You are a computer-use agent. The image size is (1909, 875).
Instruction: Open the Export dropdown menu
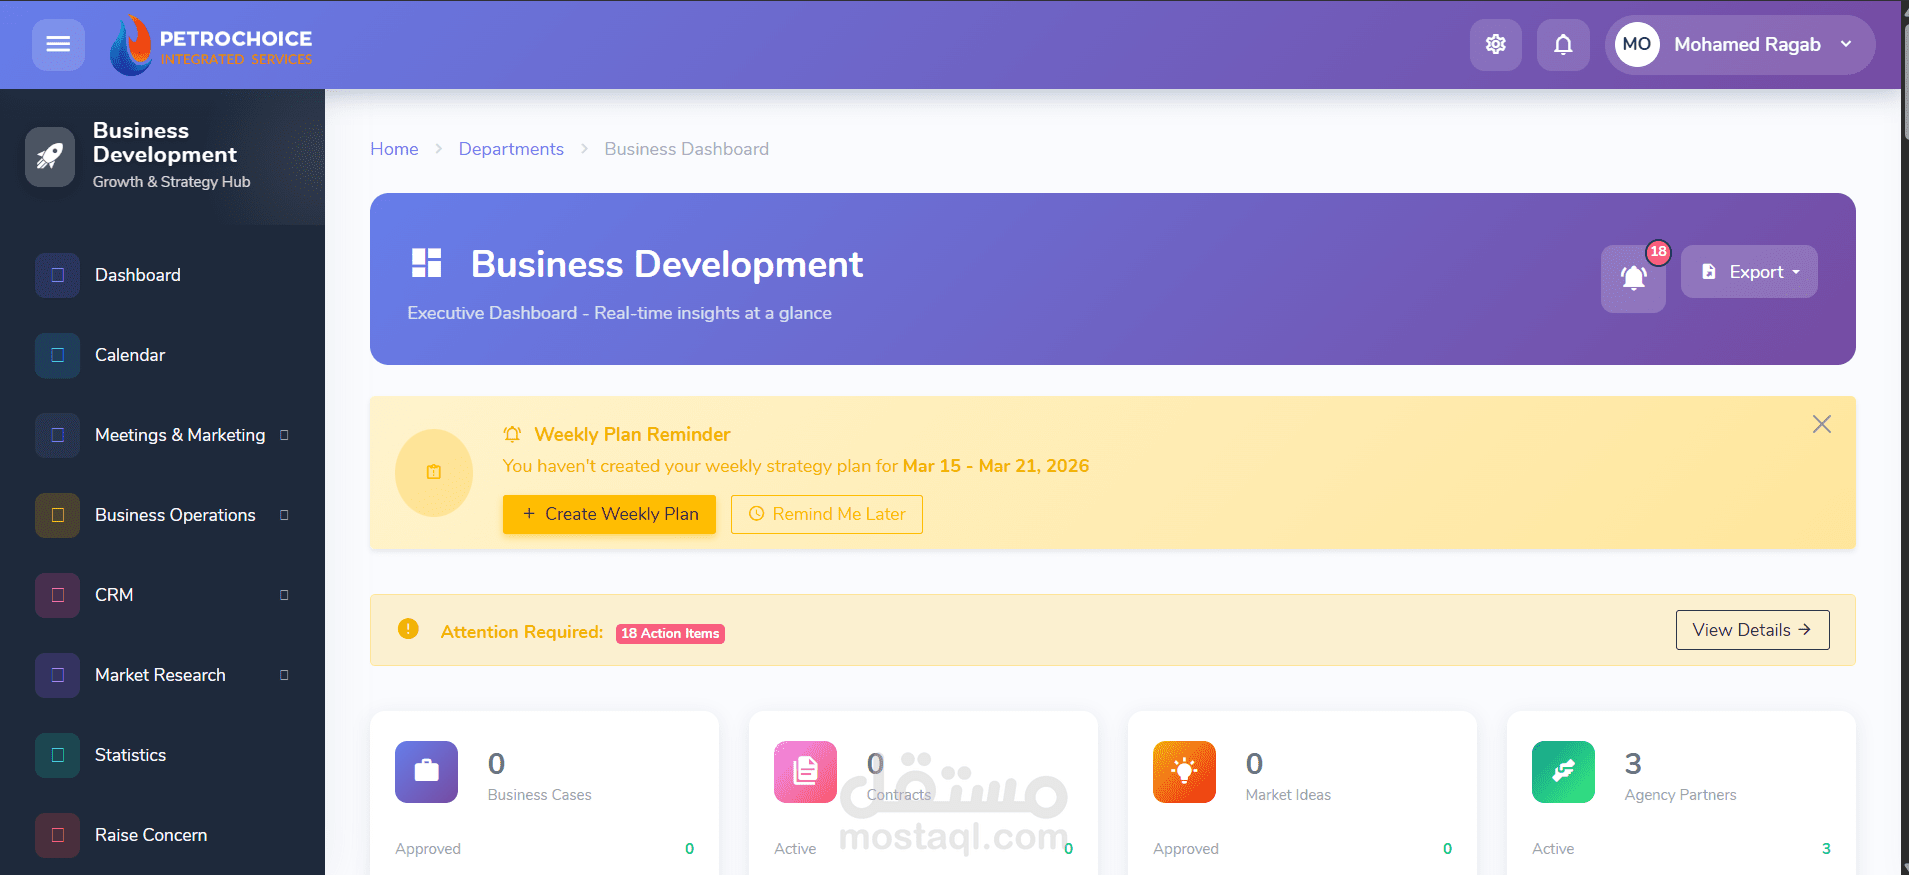pos(1749,272)
